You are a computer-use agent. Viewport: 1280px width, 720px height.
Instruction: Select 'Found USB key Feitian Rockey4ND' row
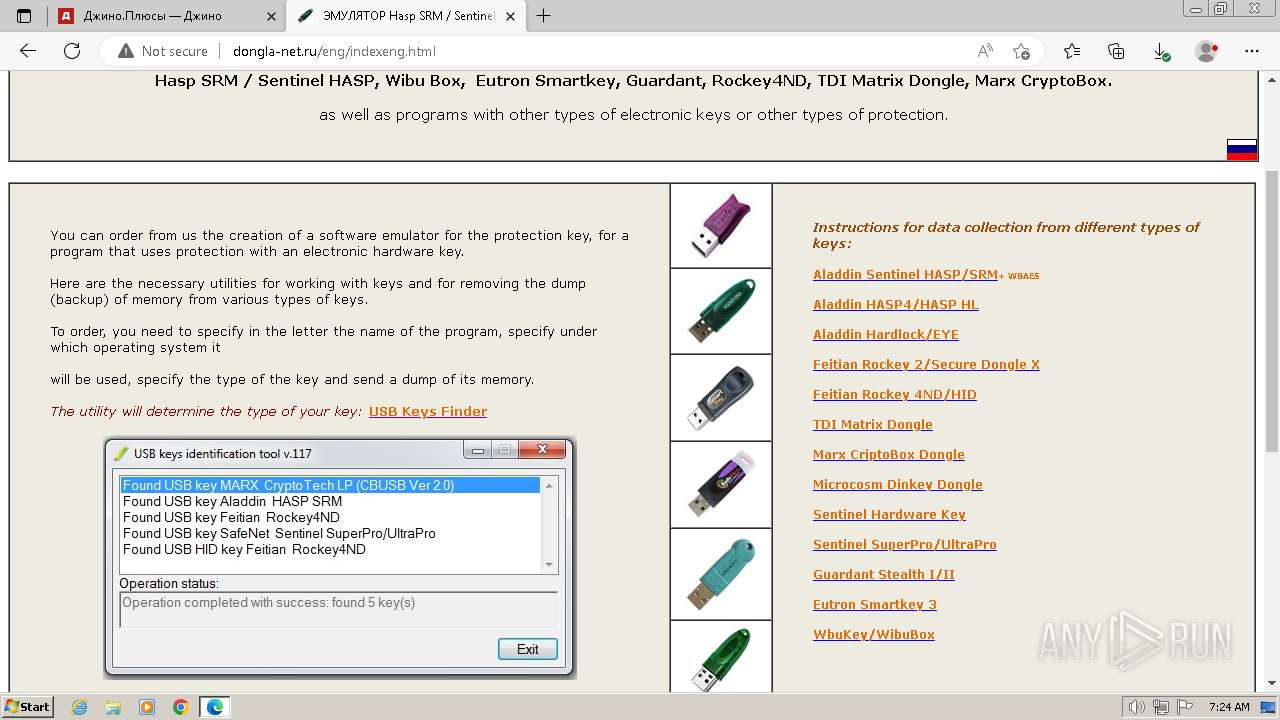point(331,517)
